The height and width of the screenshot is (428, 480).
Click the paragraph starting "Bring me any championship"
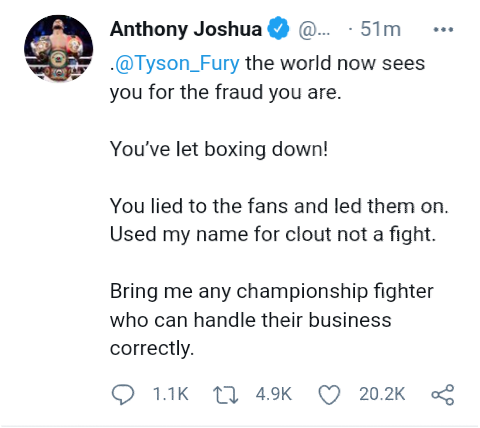[272, 320]
